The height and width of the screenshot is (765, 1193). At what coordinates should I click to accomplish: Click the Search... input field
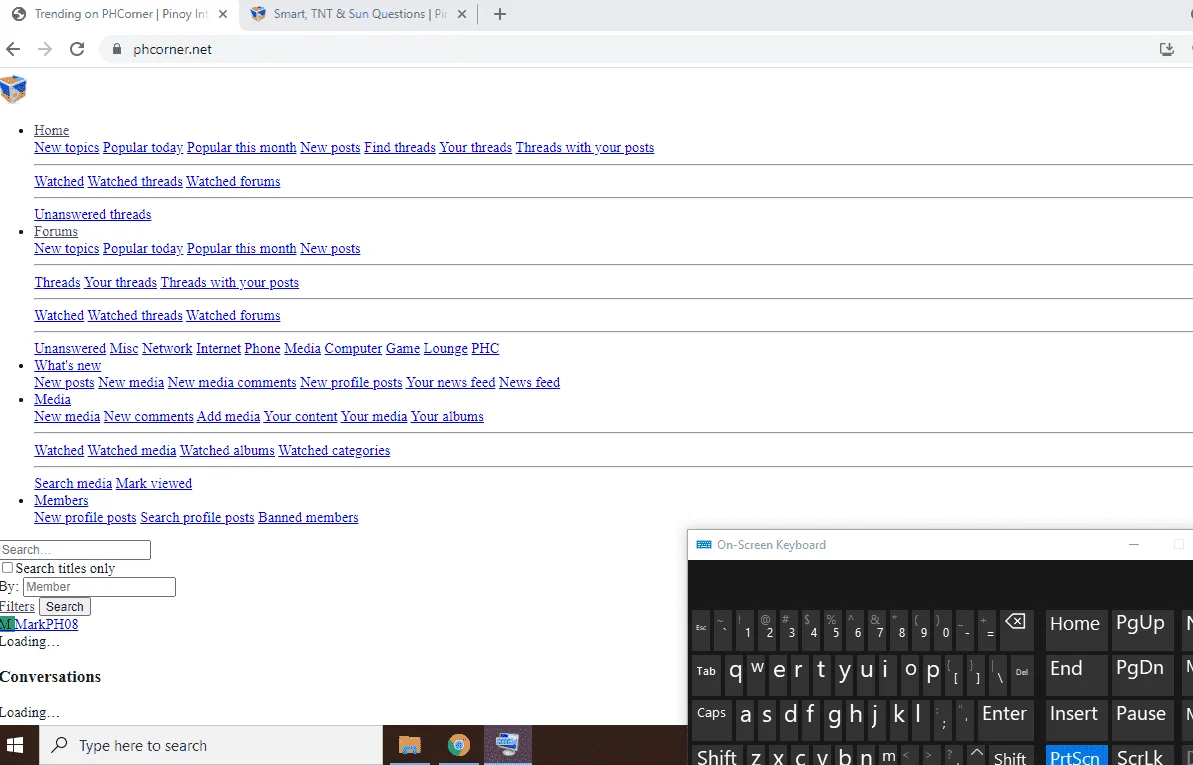click(x=75, y=550)
